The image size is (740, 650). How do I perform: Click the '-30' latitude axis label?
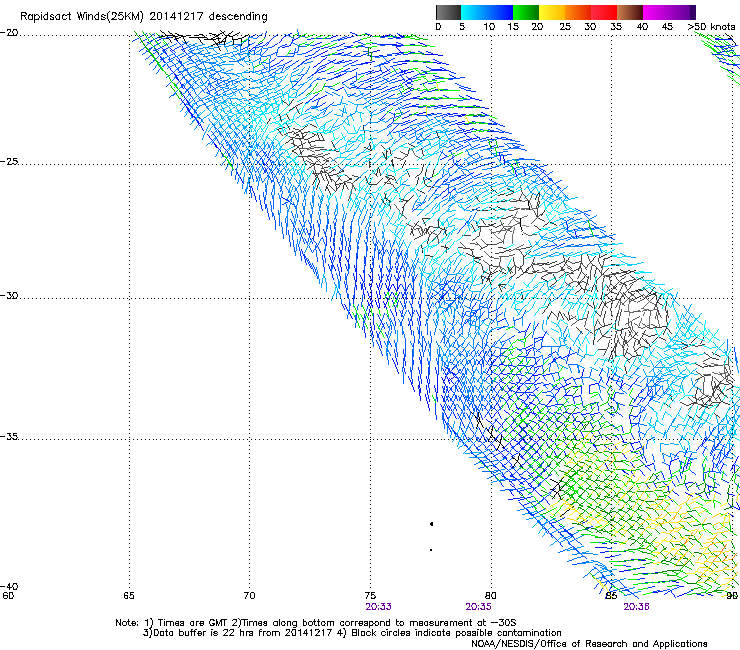click(9, 295)
